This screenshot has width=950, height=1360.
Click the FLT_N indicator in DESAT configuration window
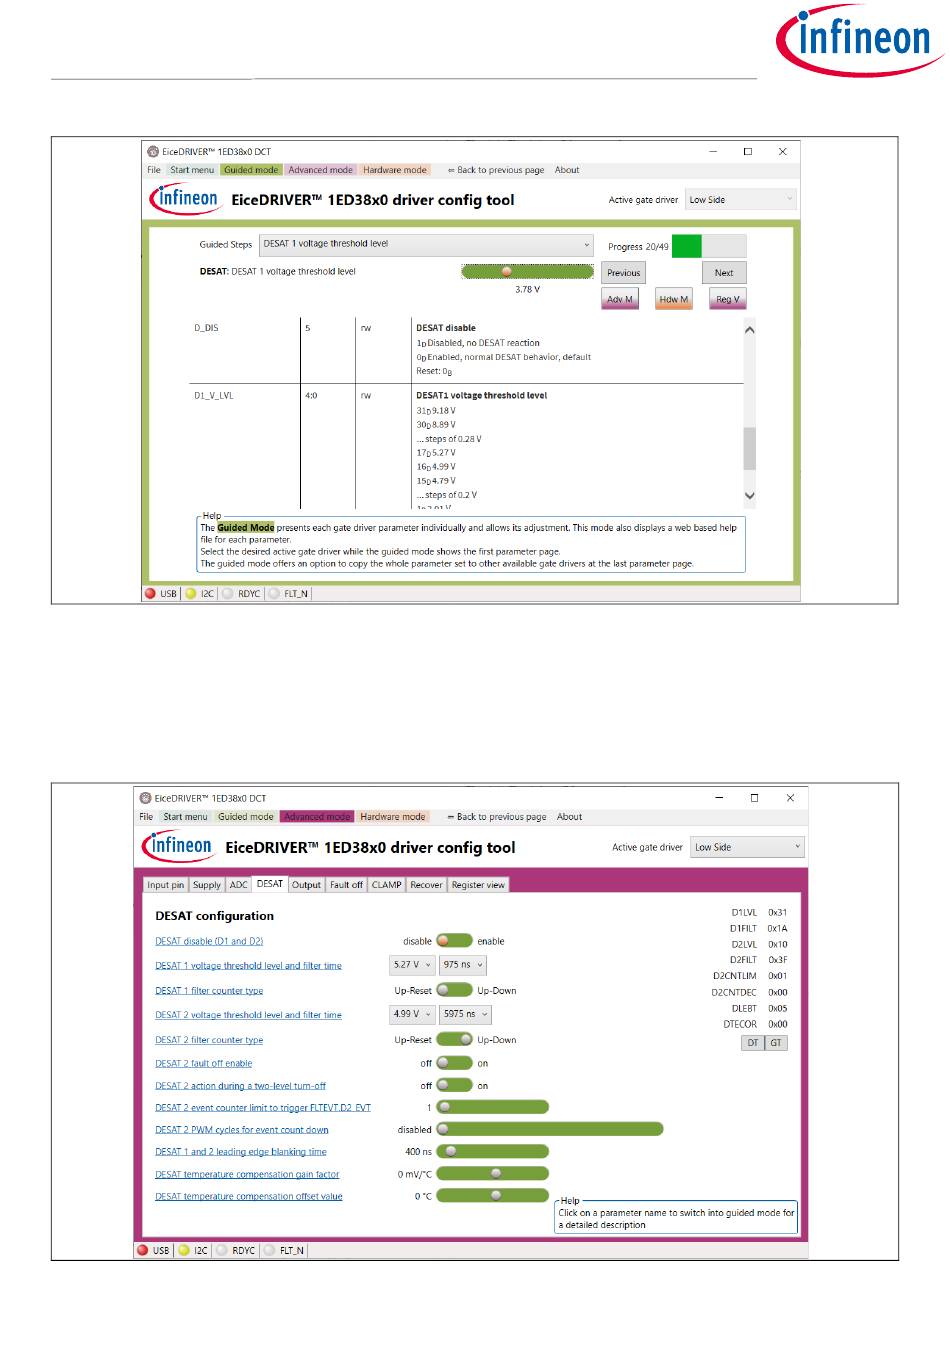[269, 1250]
